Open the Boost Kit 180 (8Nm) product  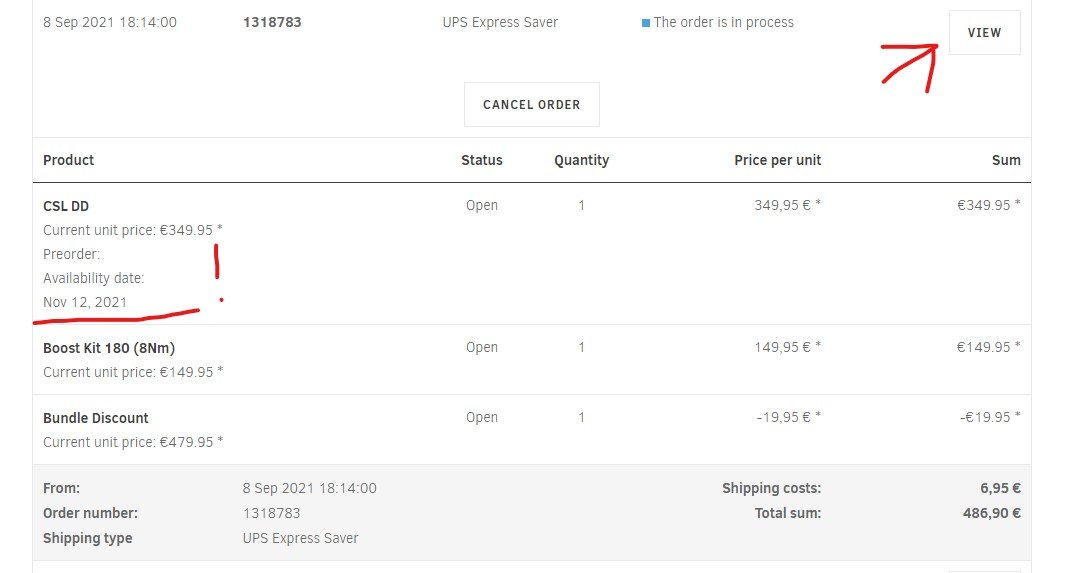coord(109,348)
